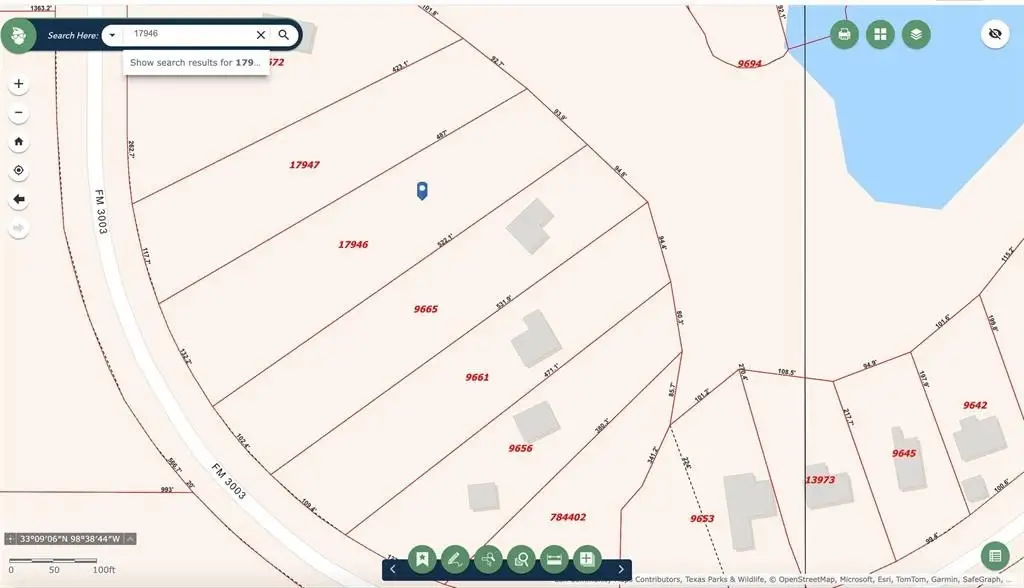The height and width of the screenshot is (588, 1024).
Task: Toggle the attribute table panel
Action: (994, 556)
